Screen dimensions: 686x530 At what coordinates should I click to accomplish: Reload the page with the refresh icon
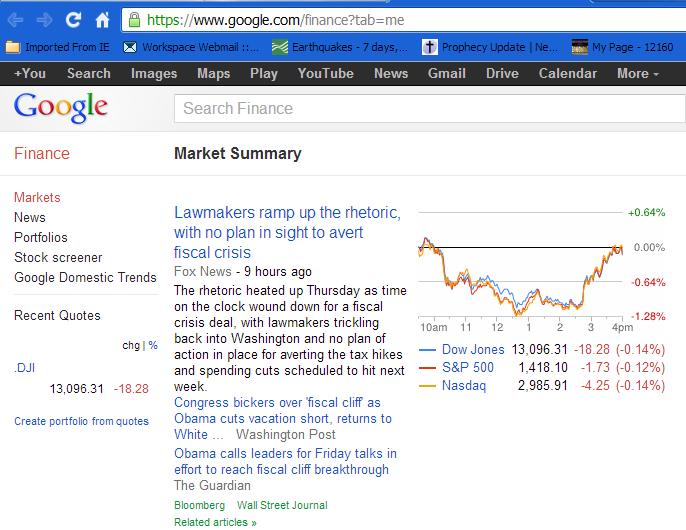pyautogui.click(x=74, y=19)
